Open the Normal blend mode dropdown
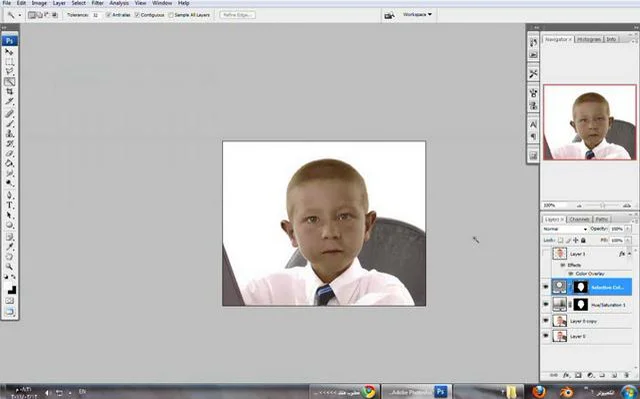 (564, 229)
